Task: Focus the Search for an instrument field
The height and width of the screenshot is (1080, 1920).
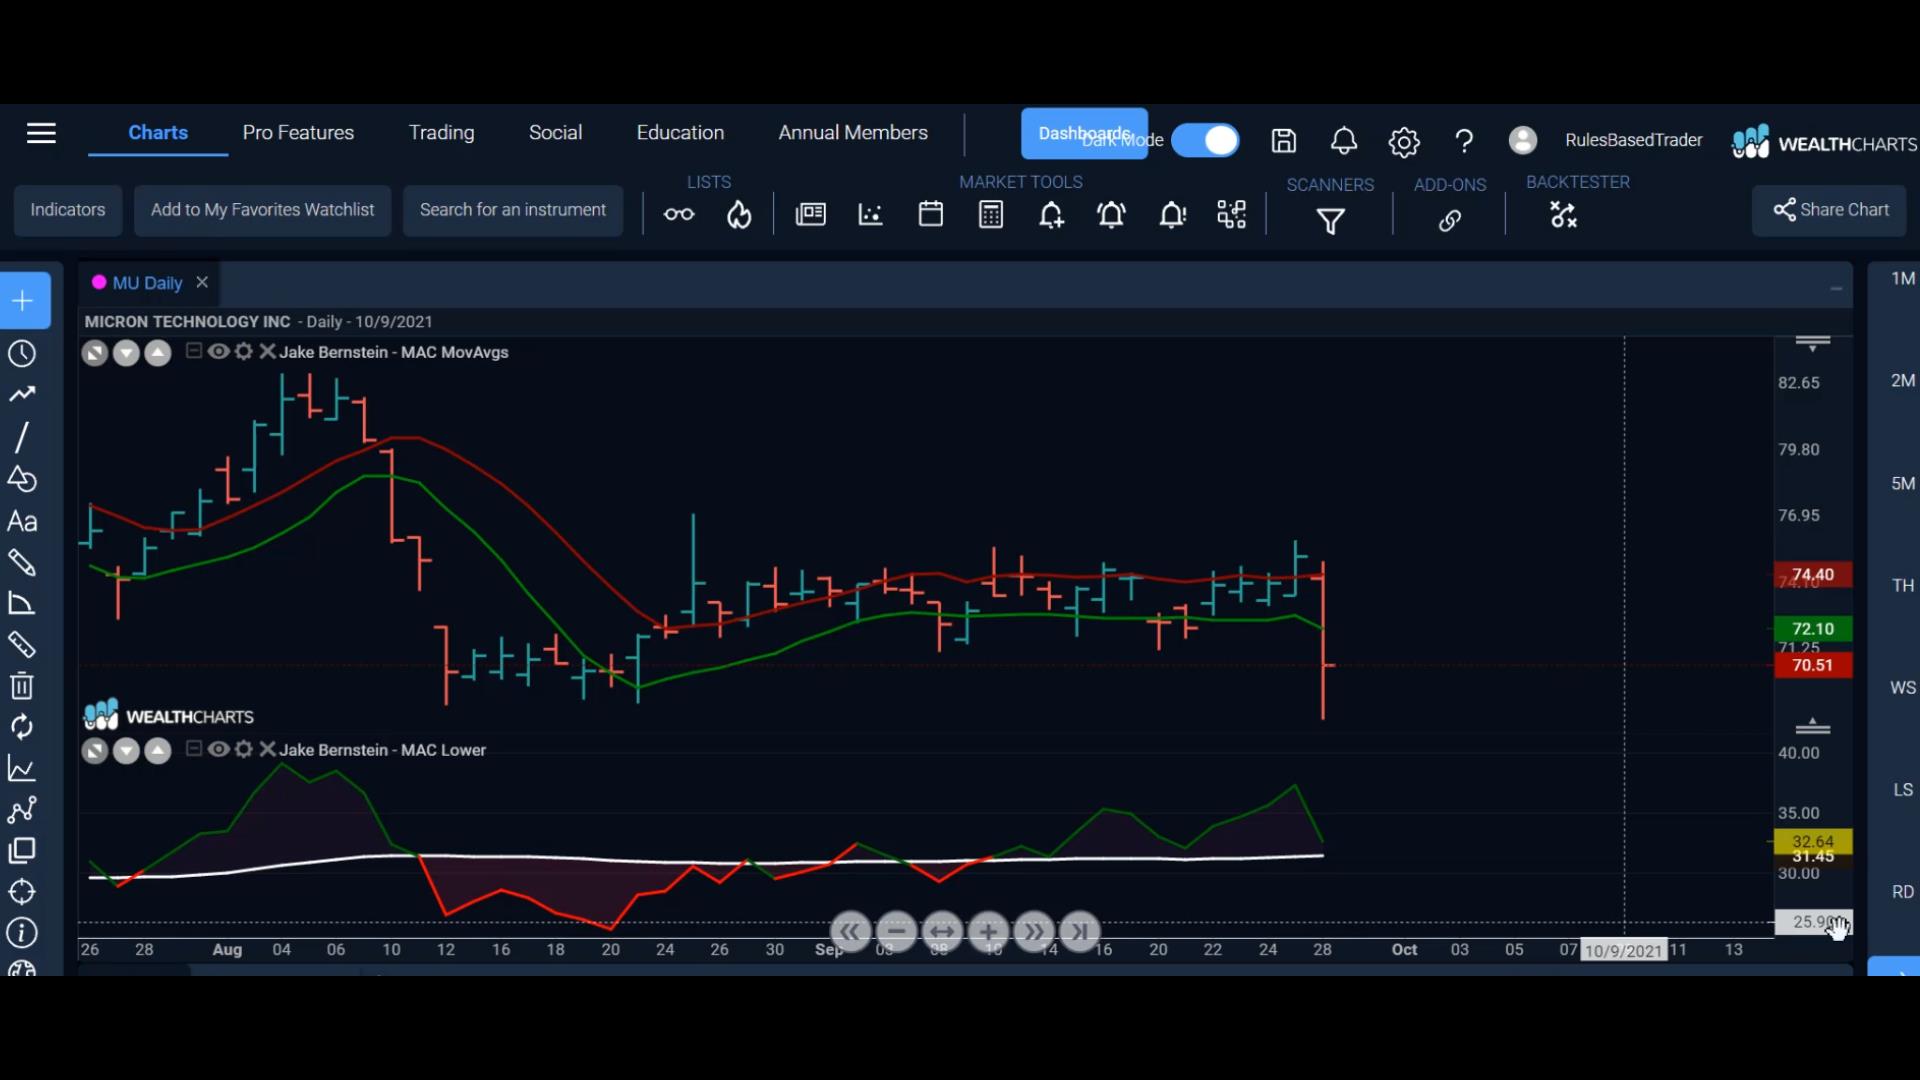Action: pos(513,210)
